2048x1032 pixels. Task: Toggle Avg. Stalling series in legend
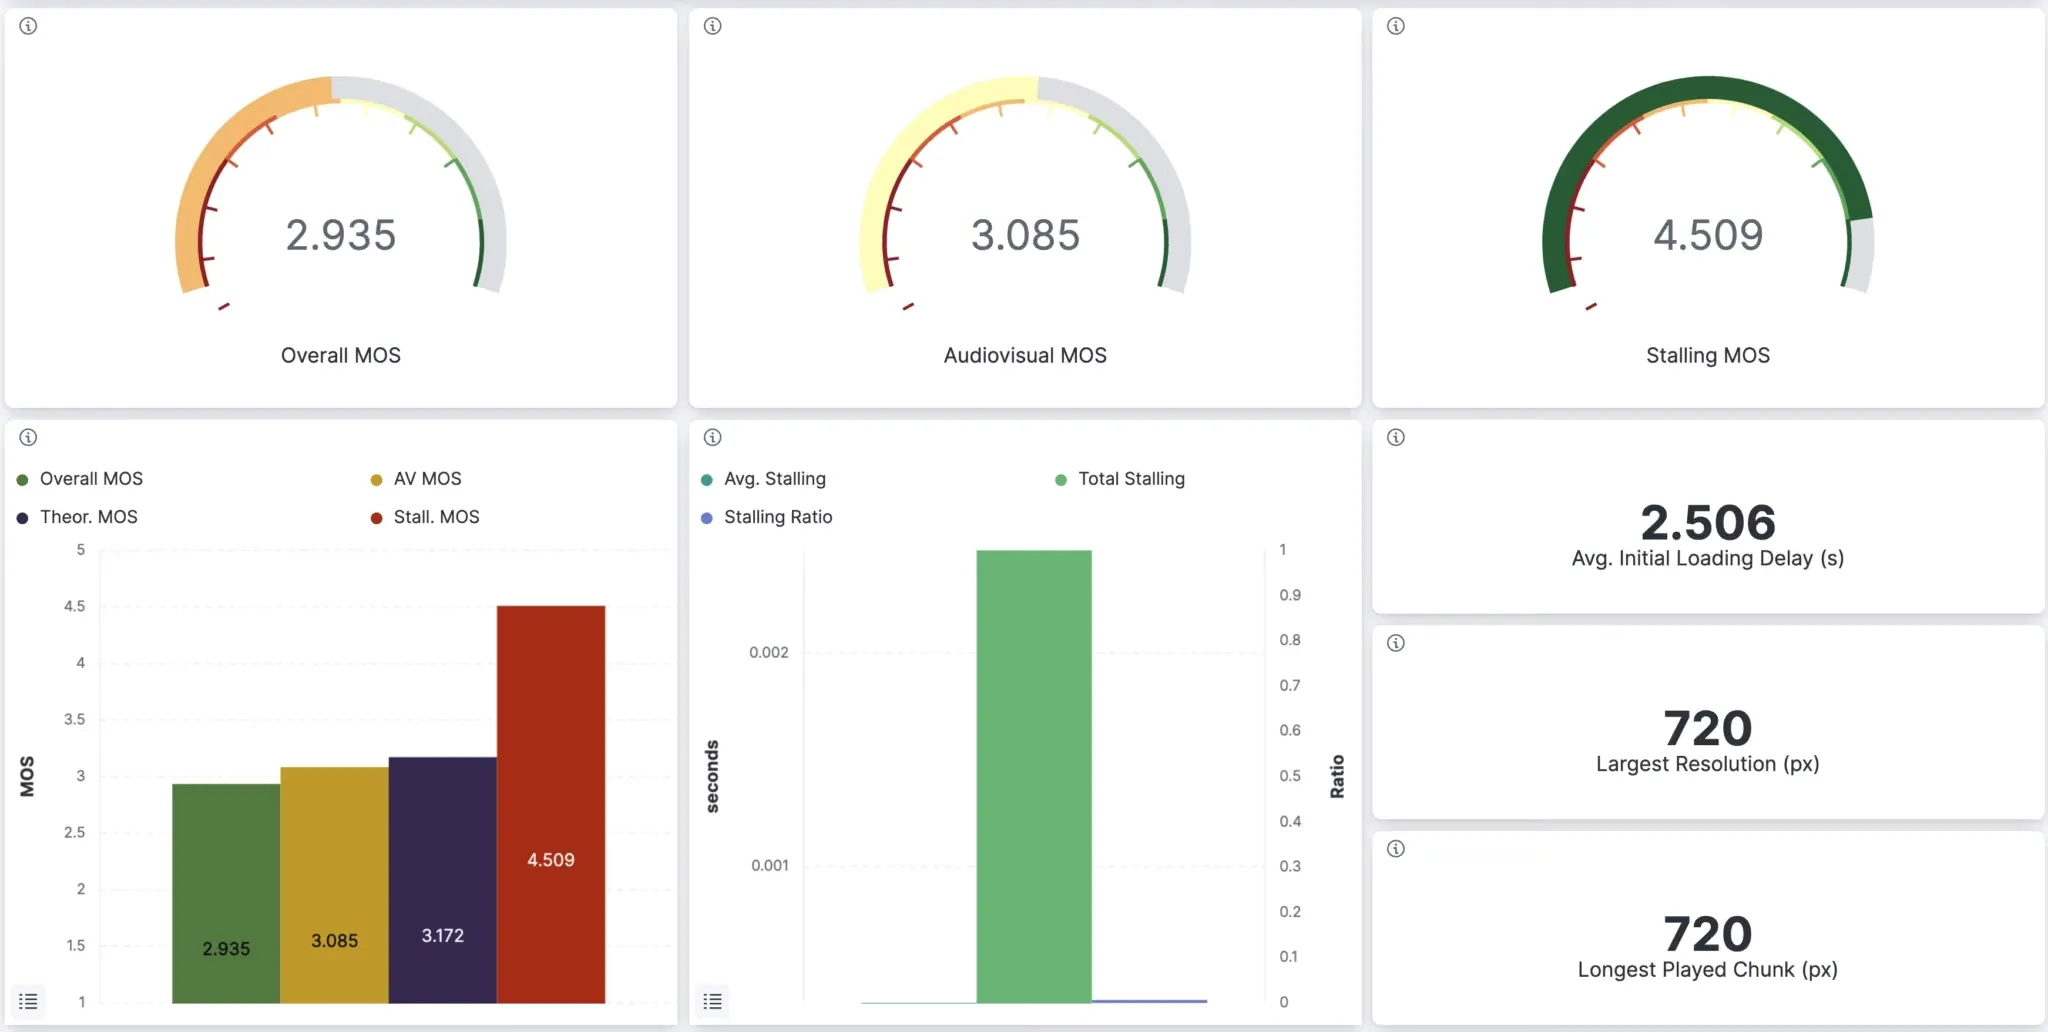pyautogui.click(x=764, y=479)
